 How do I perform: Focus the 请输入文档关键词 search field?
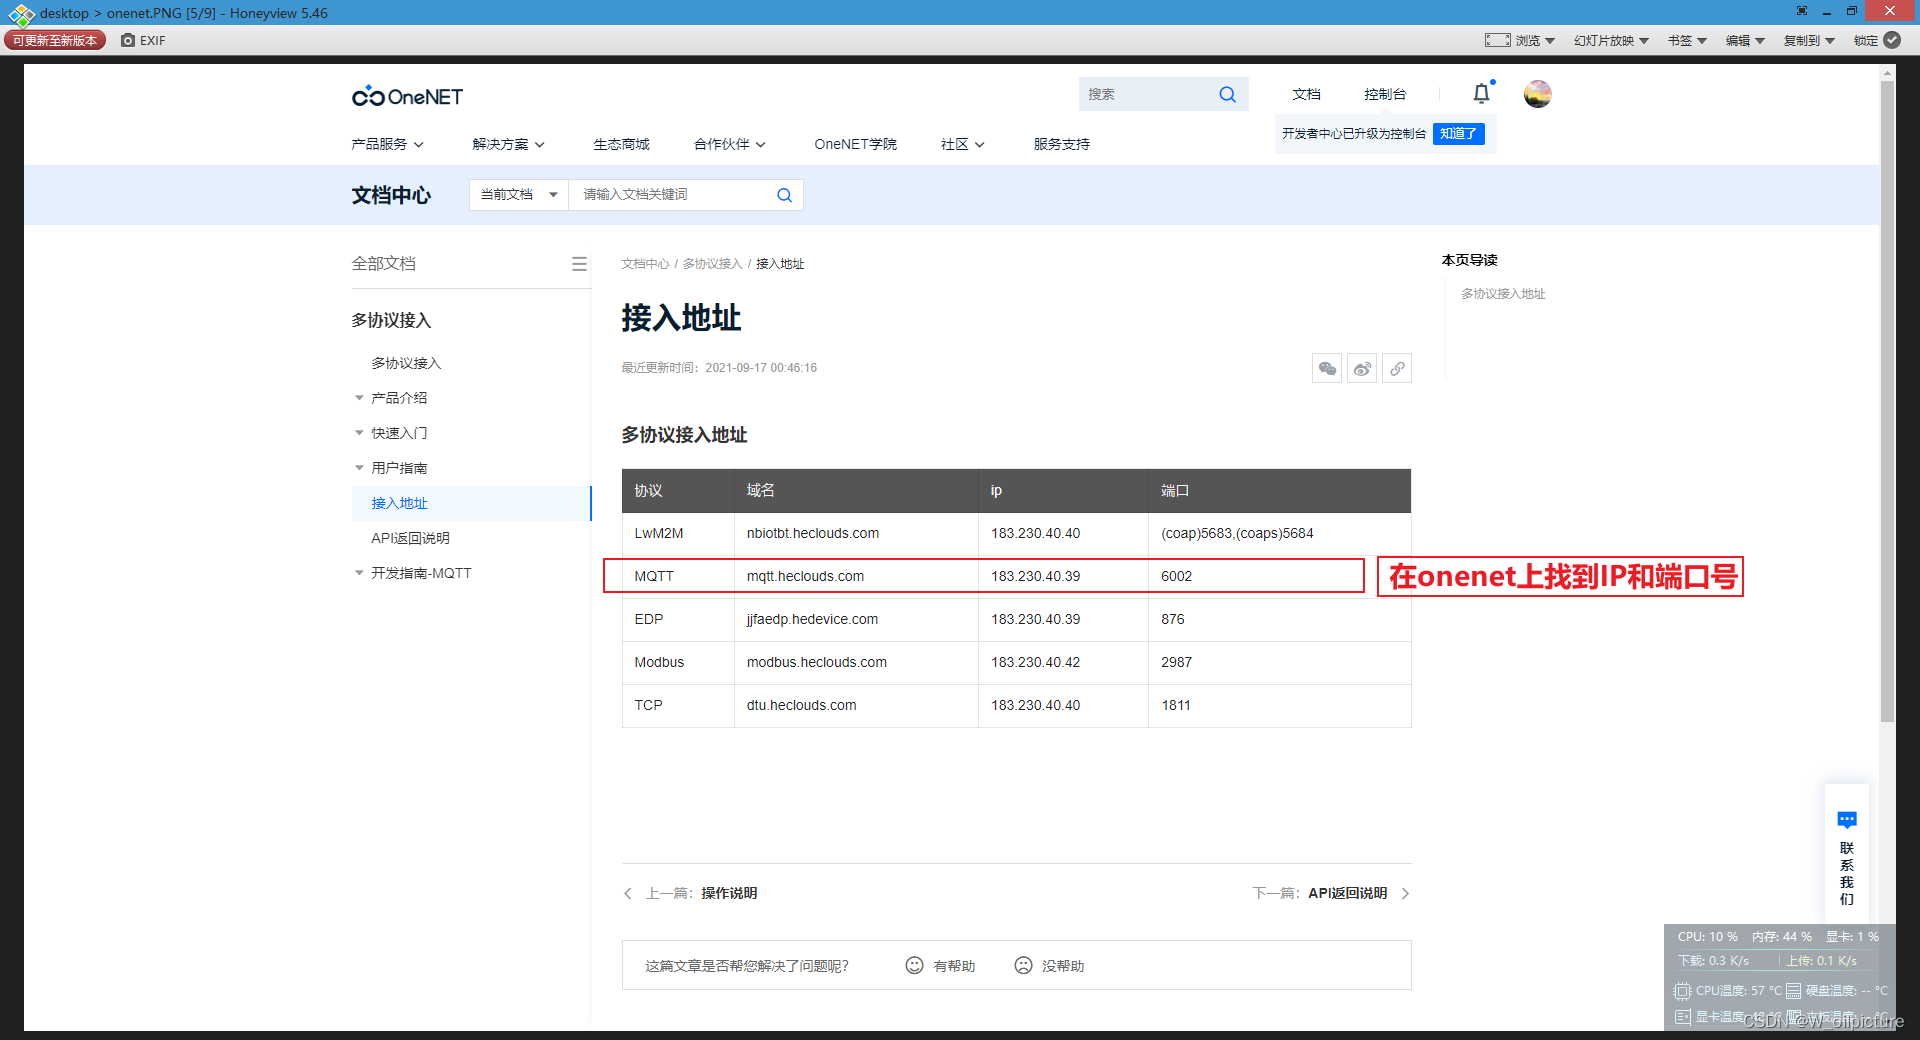click(673, 195)
